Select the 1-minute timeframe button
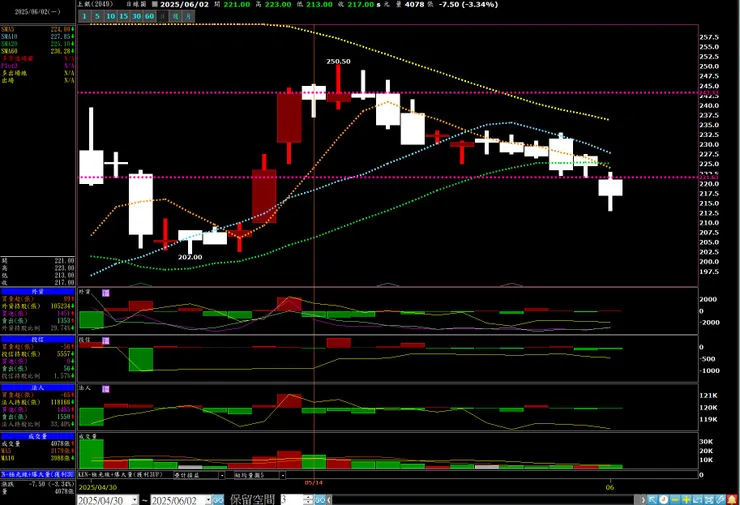 [x=84, y=16]
